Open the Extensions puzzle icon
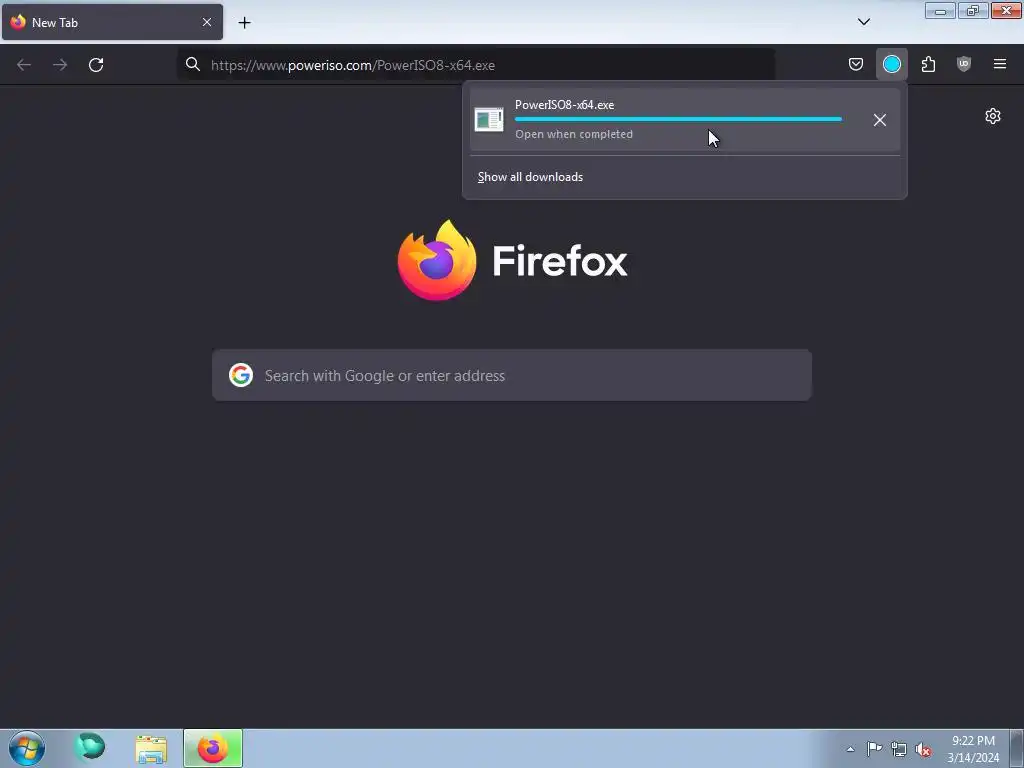 [928, 64]
